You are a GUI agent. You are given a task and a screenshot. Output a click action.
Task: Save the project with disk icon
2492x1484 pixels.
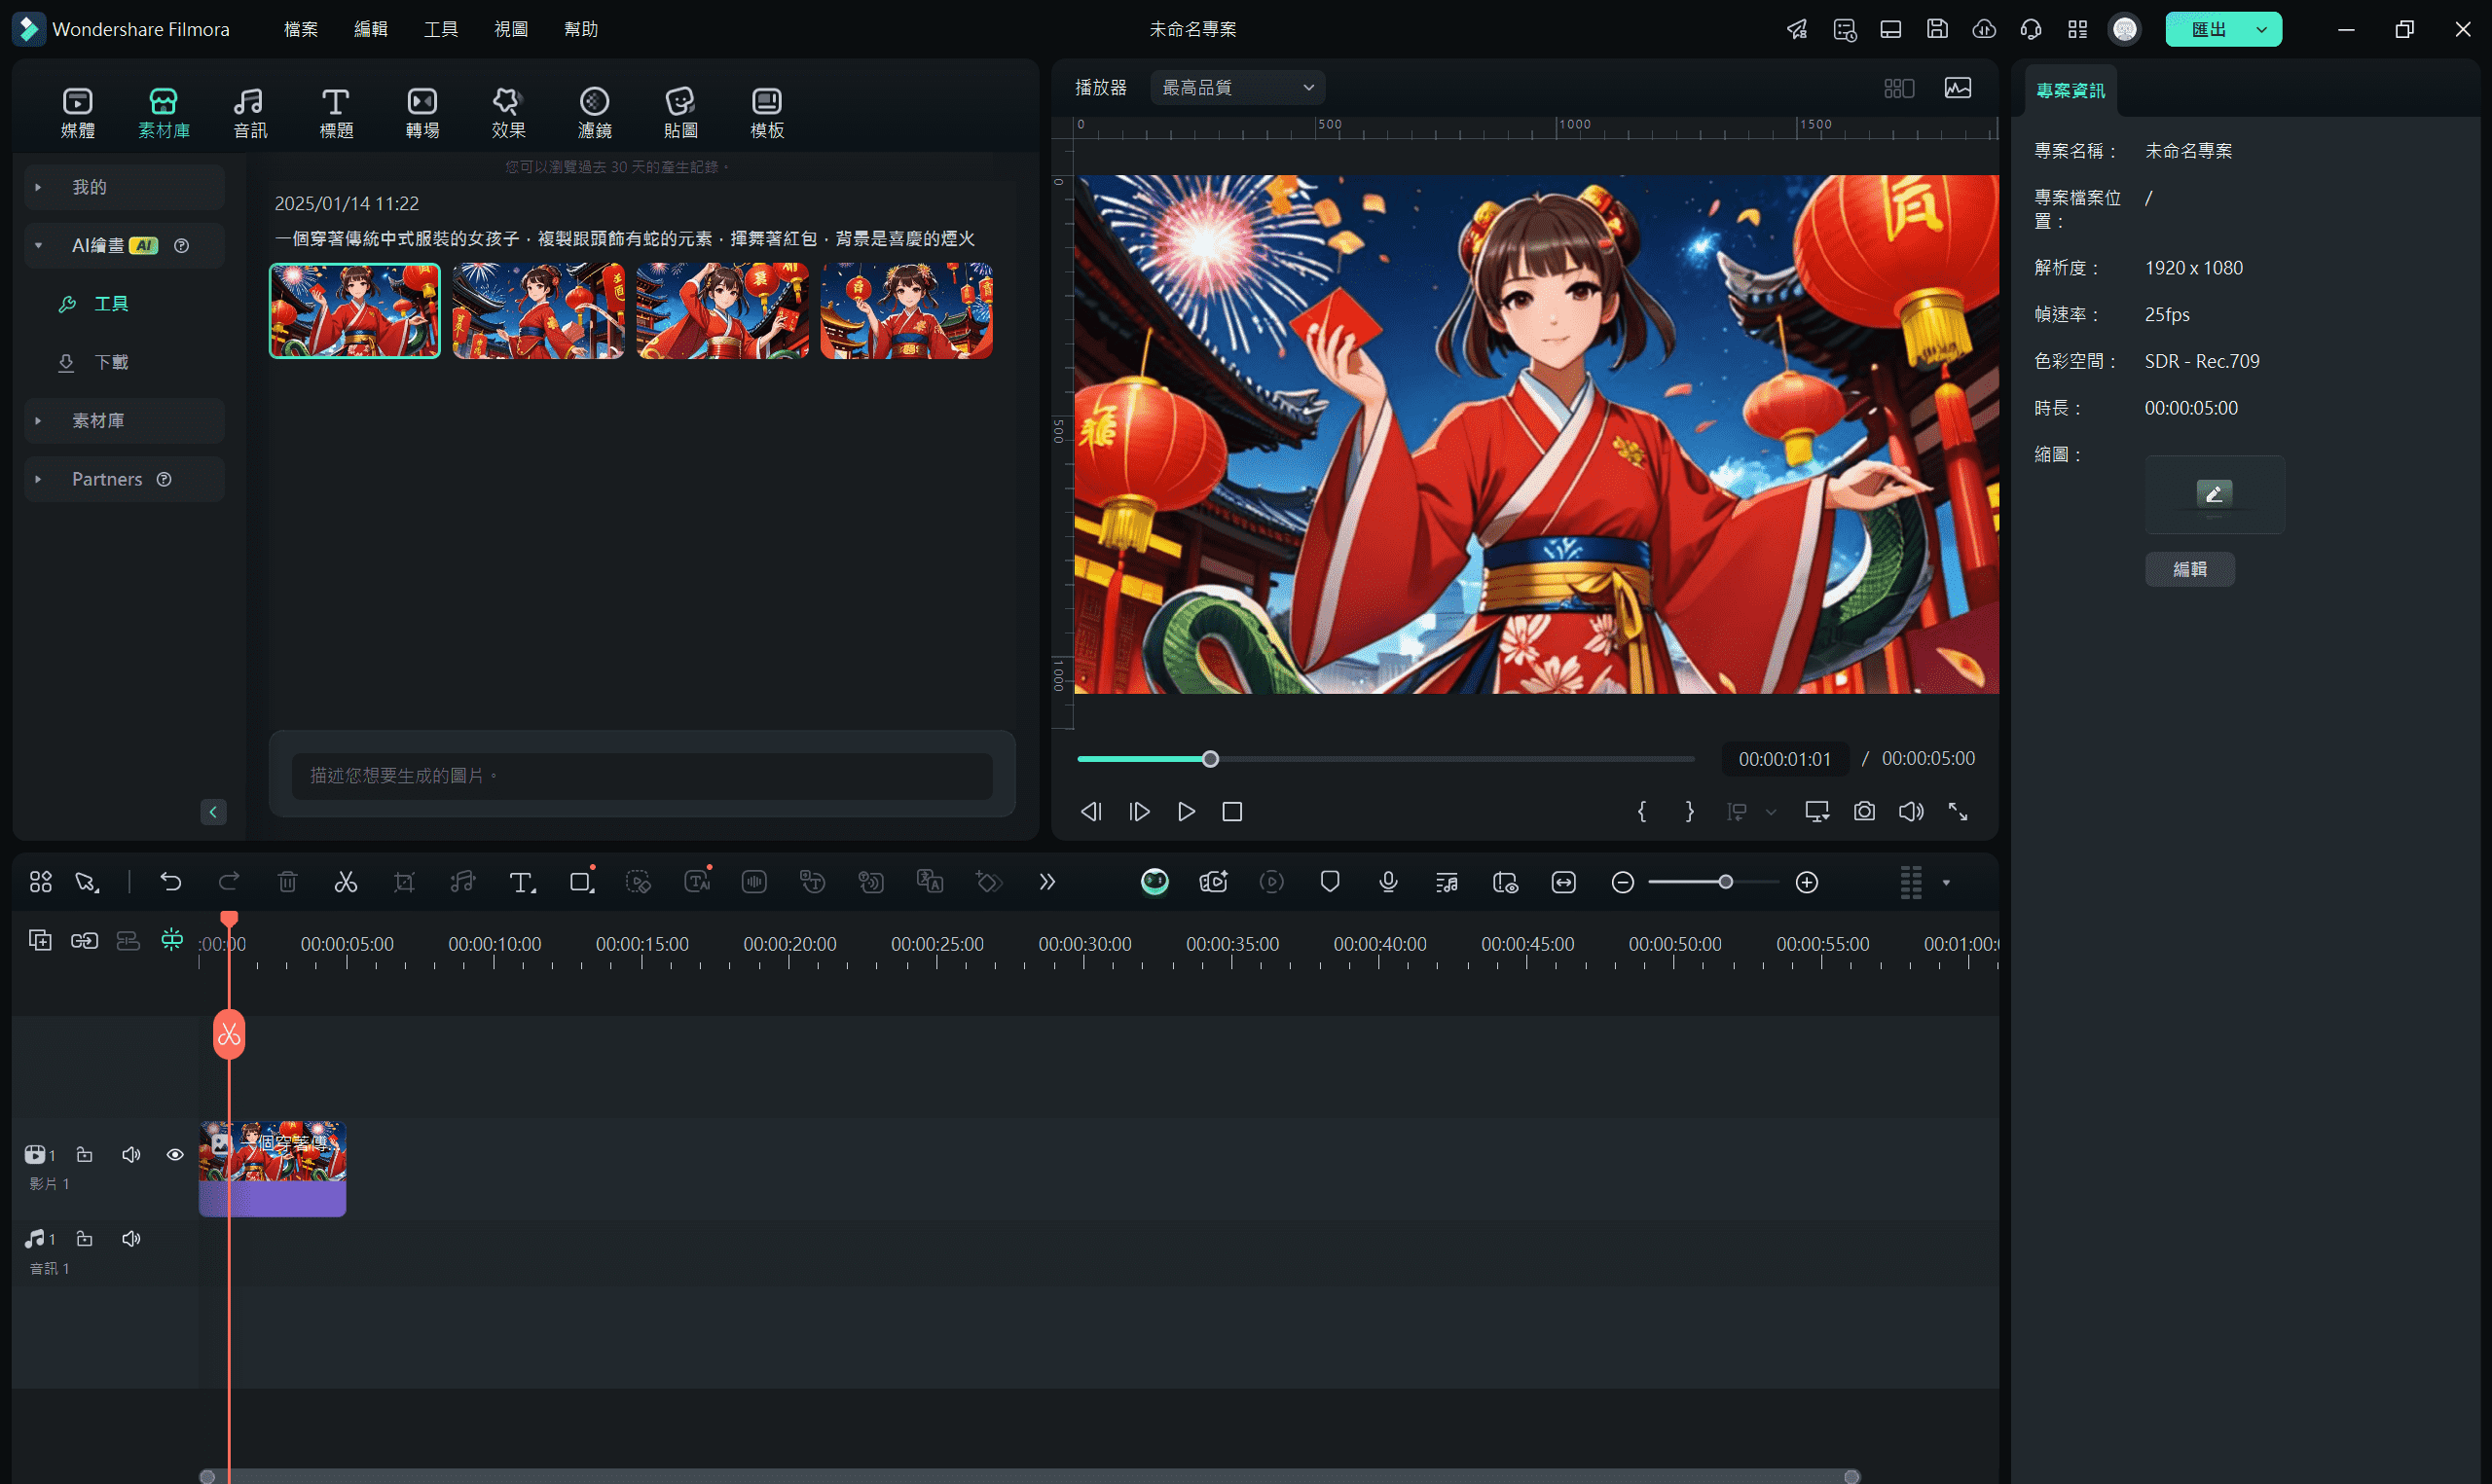click(1937, 29)
